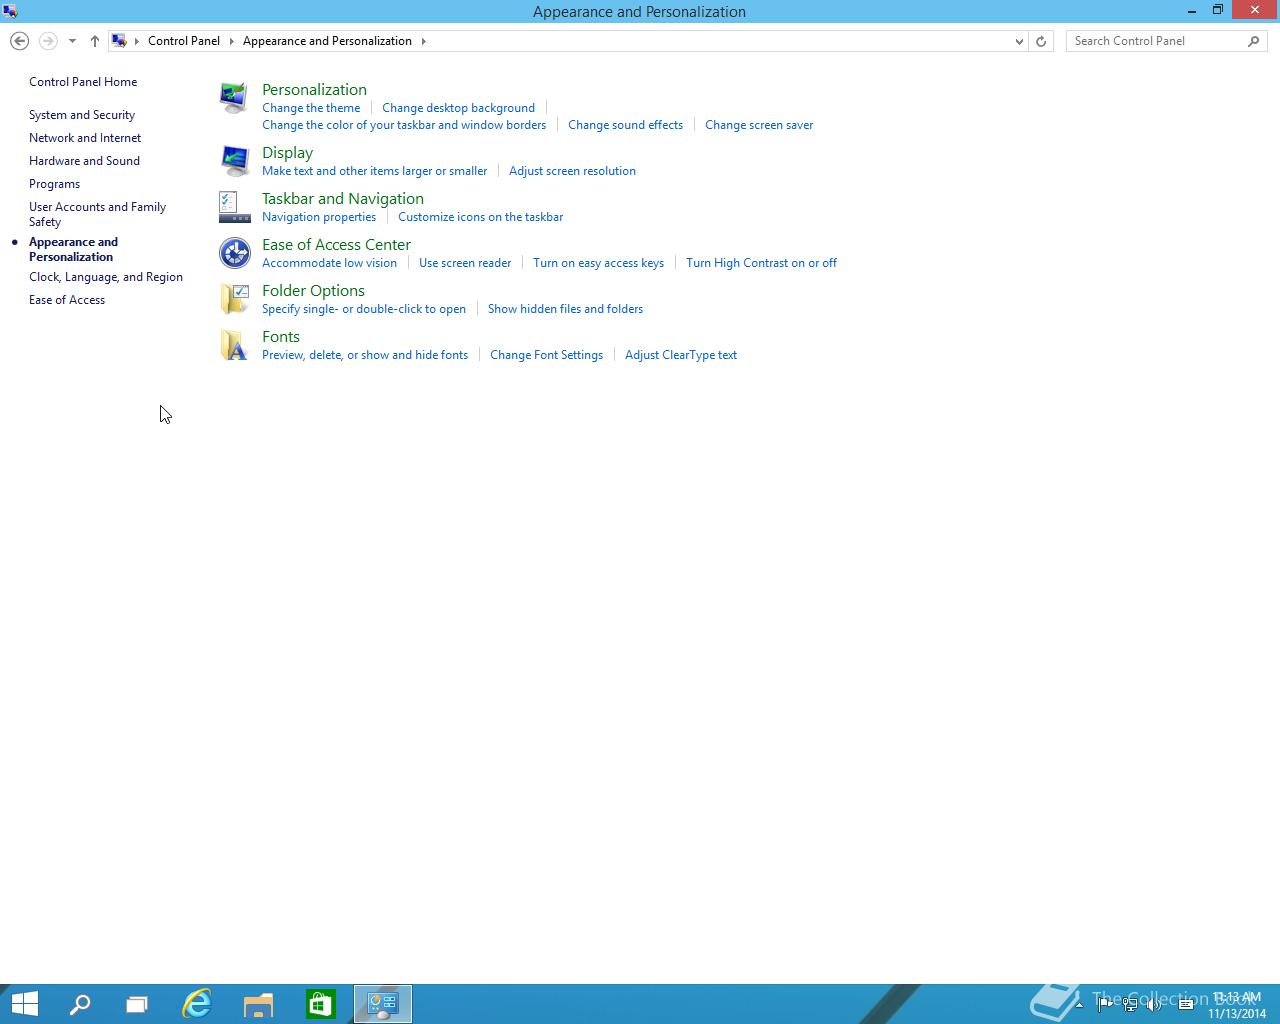Click Turn High Contrast on or off
This screenshot has height=1024, width=1280.
coord(761,263)
